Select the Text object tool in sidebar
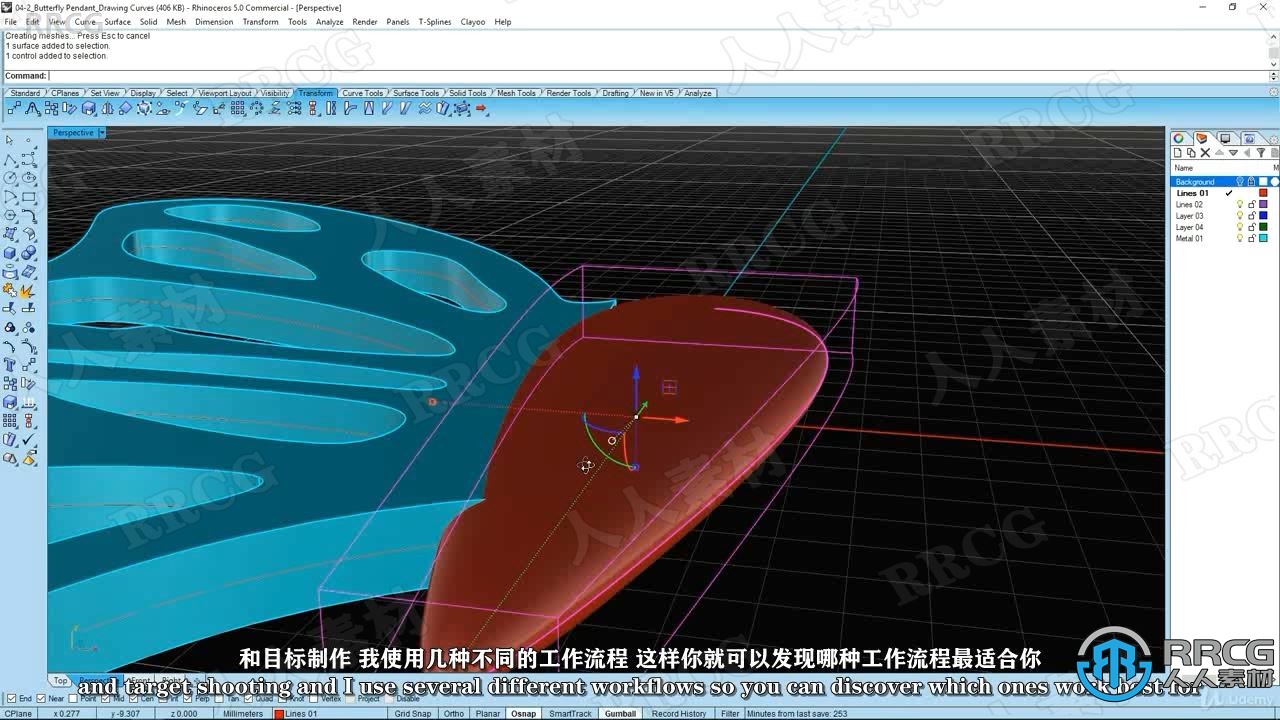Viewport: 1280px width, 720px height. click(10, 365)
